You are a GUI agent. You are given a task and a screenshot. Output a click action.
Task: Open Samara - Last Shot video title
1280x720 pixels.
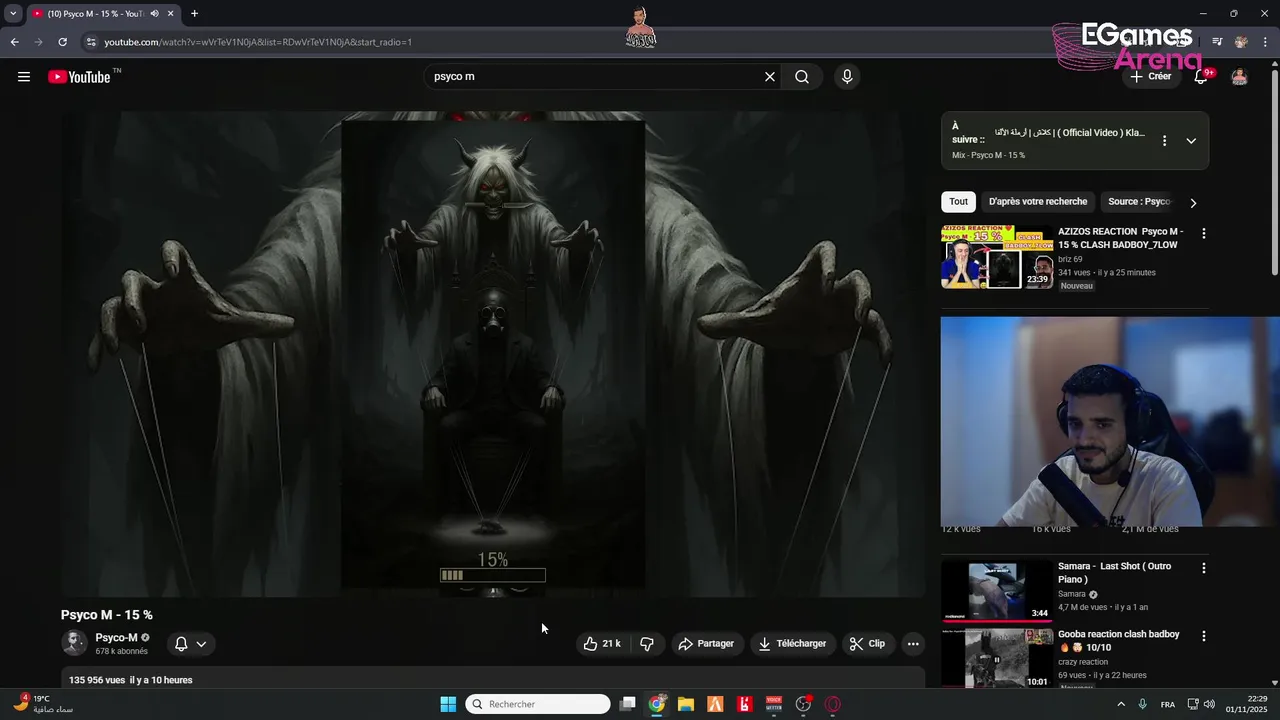[x=1114, y=573]
